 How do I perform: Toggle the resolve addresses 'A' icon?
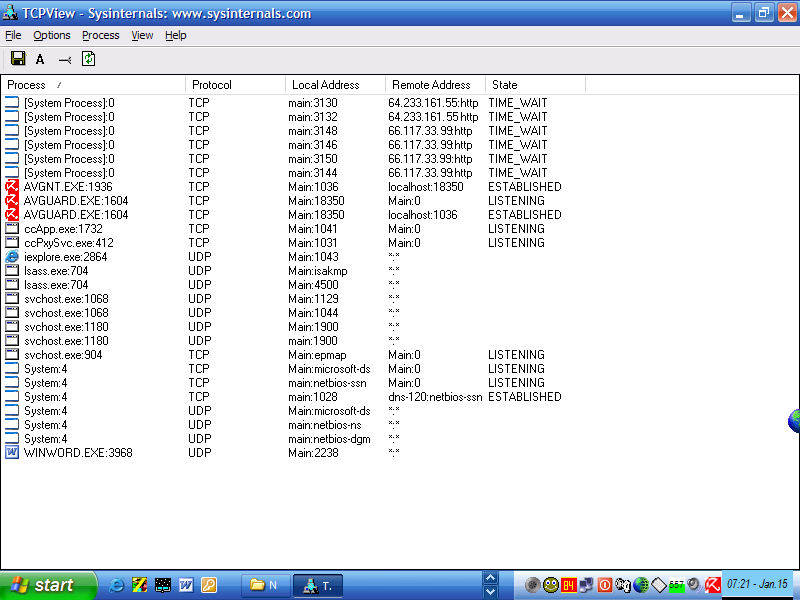click(40, 60)
